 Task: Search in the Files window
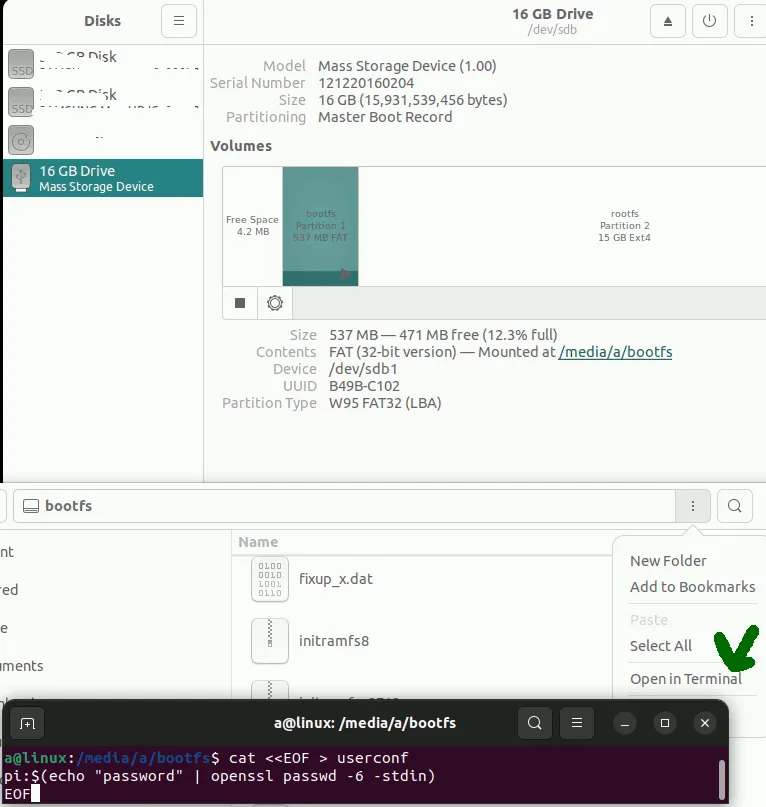[x=735, y=506]
